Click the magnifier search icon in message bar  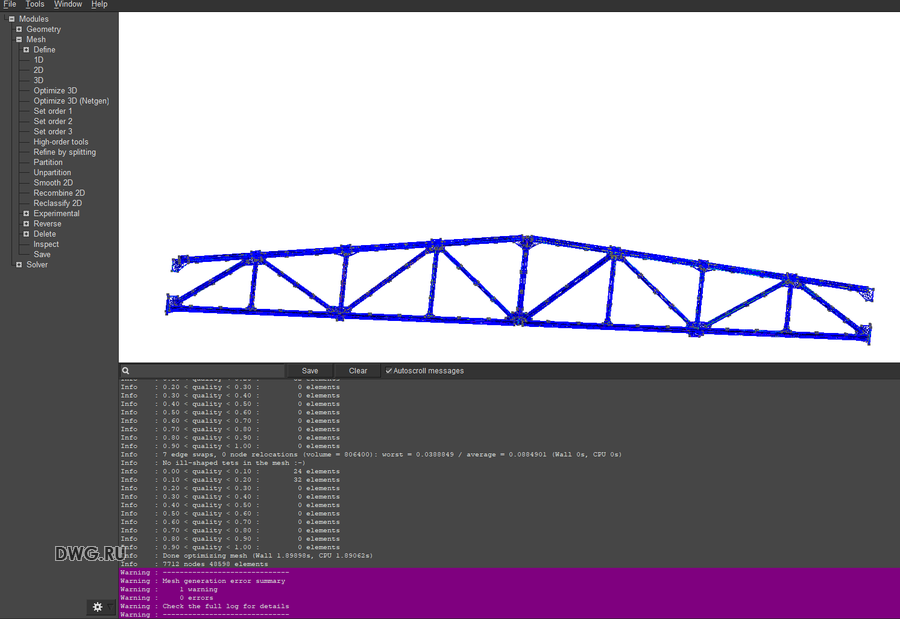coord(126,371)
